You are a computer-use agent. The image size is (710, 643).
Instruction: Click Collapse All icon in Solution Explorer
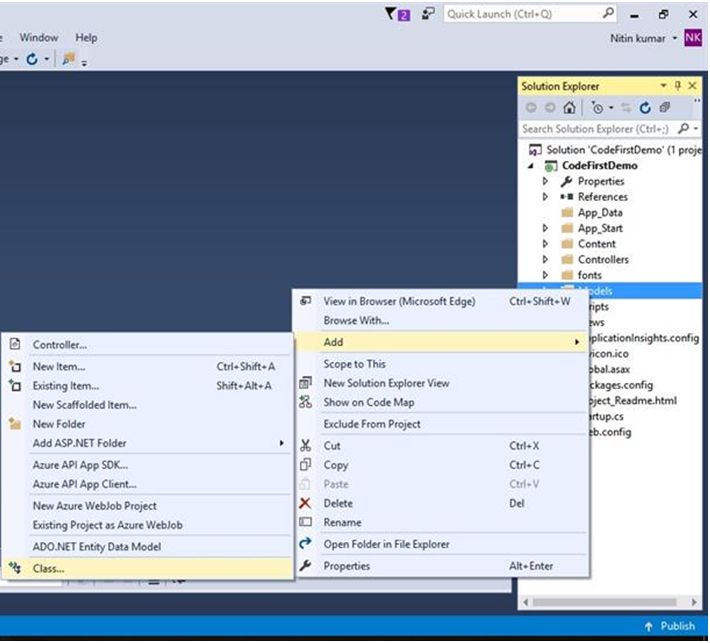coord(665,107)
